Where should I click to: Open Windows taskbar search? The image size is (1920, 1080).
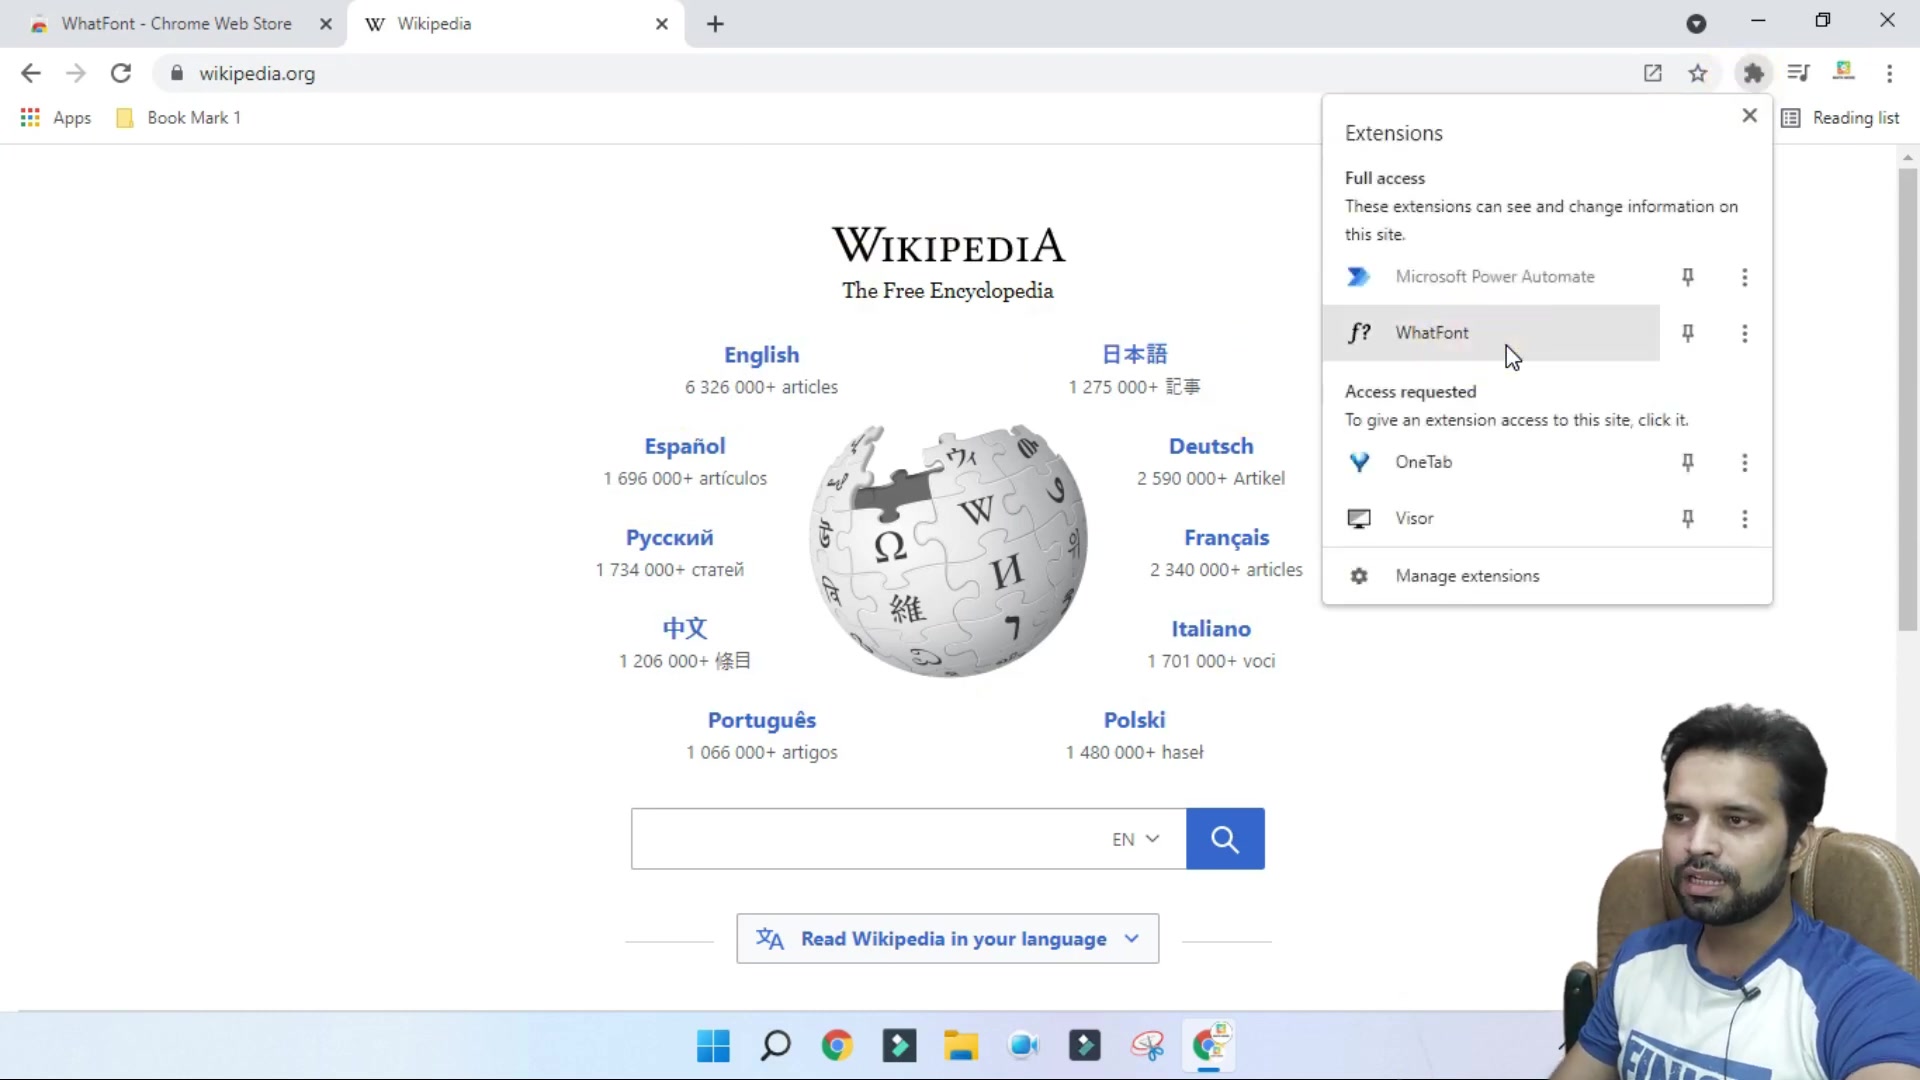coord(775,1046)
